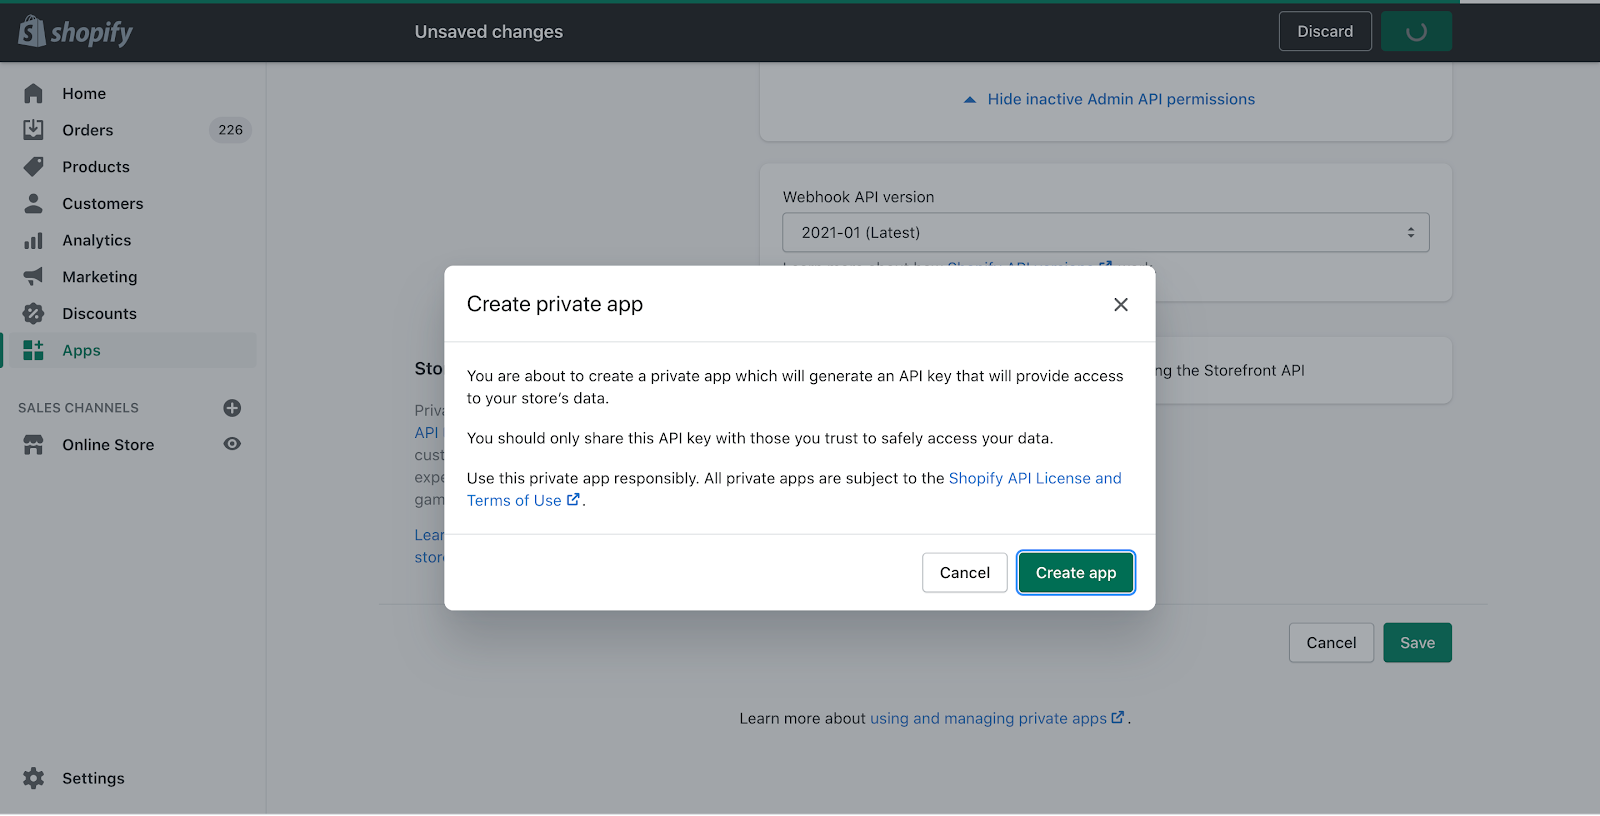The width and height of the screenshot is (1600, 816).
Task: Click the Home house icon
Action: [33, 94]
